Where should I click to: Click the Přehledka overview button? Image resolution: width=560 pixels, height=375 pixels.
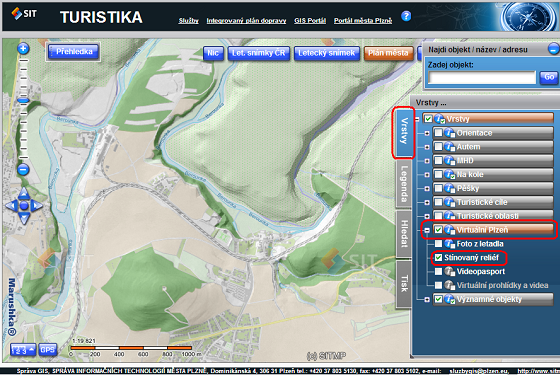[73, 52]
